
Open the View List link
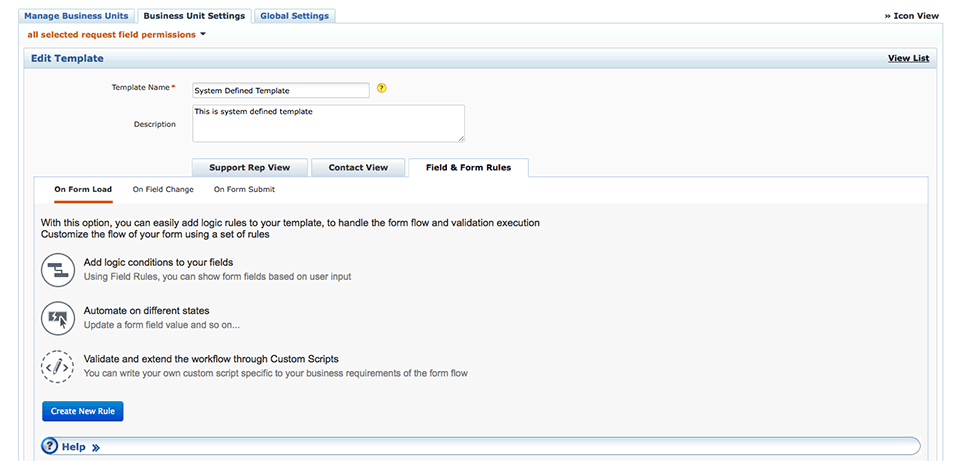coord(908,58)
